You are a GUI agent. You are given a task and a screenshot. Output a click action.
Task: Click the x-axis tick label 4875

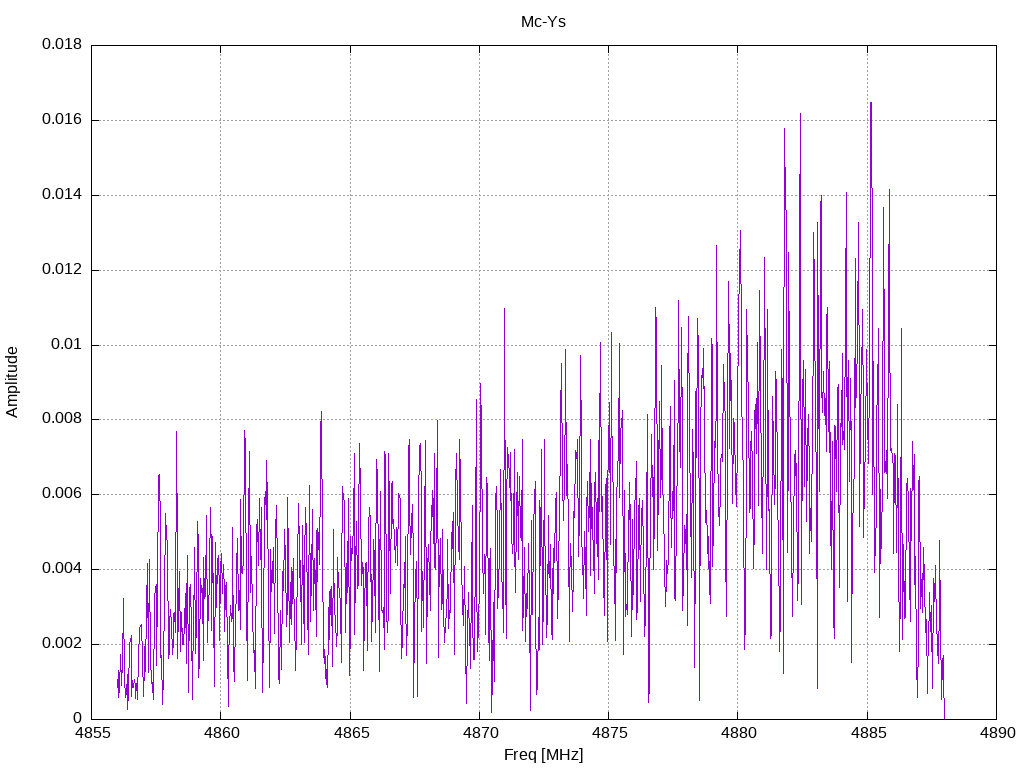[x=609, y=733]
